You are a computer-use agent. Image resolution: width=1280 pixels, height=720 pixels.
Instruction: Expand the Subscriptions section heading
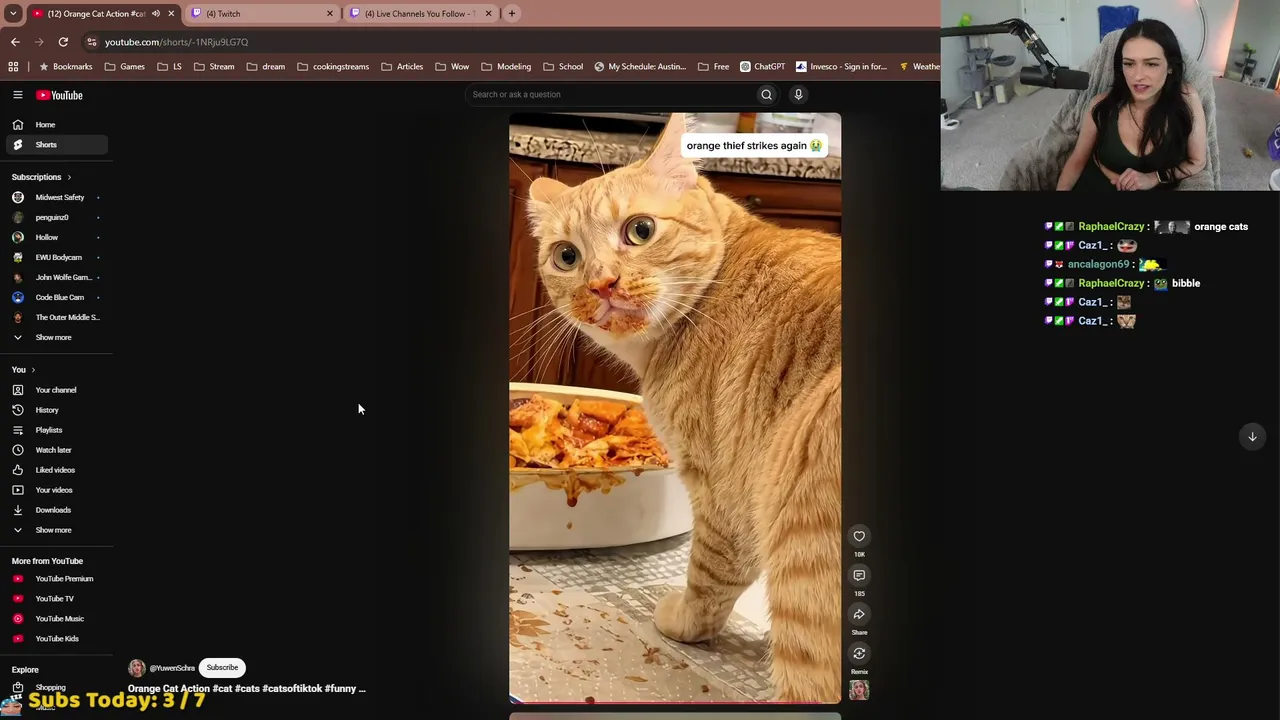click(41, 177)
